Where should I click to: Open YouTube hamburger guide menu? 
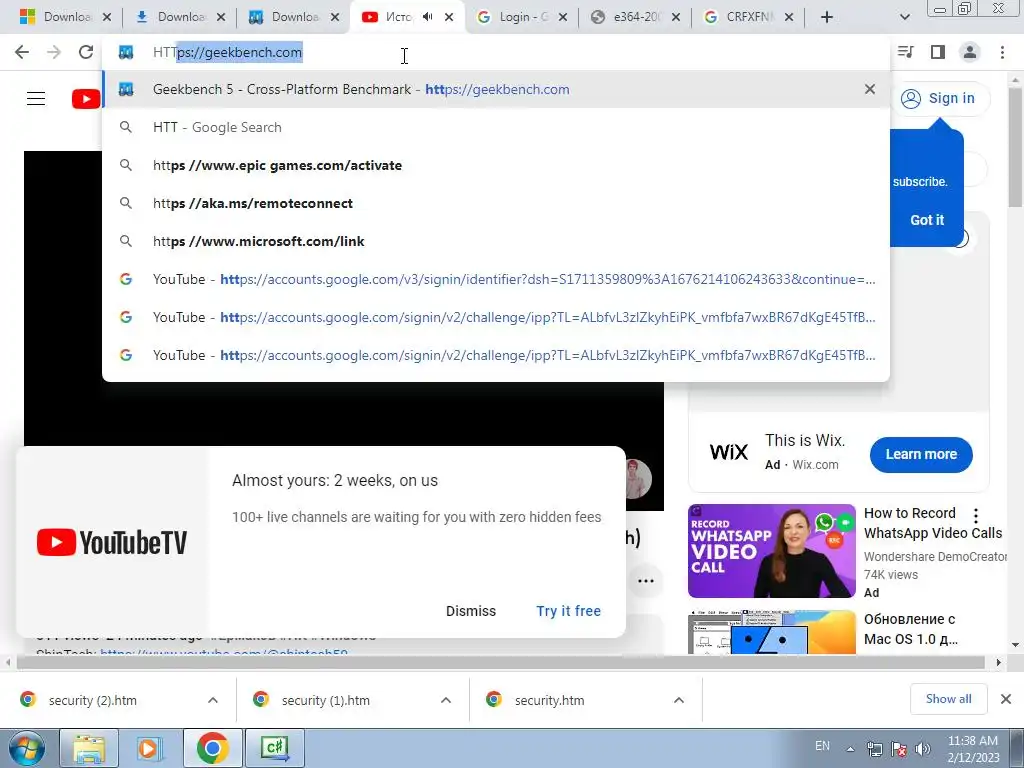click(x=36, y=99)
